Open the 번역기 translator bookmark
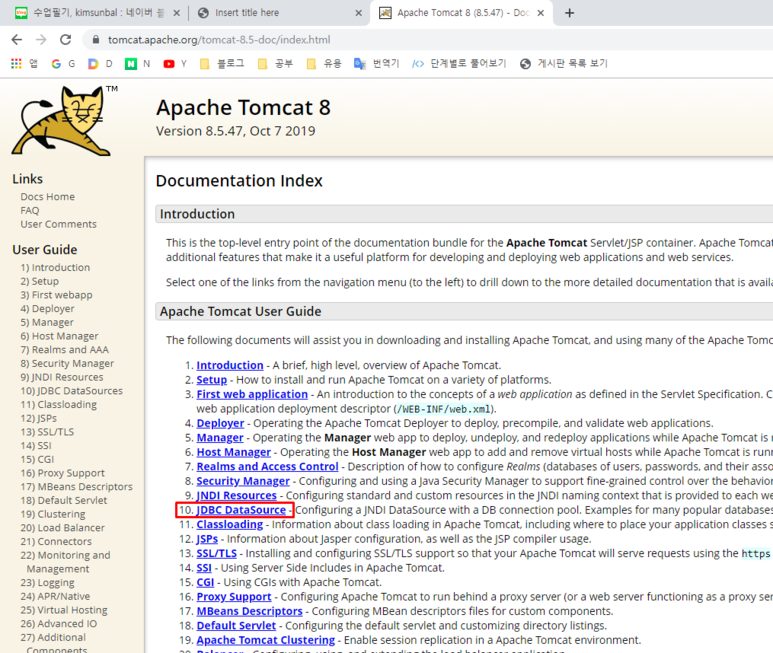Screen dimensions: 773x653 click(x=377, y=64)
